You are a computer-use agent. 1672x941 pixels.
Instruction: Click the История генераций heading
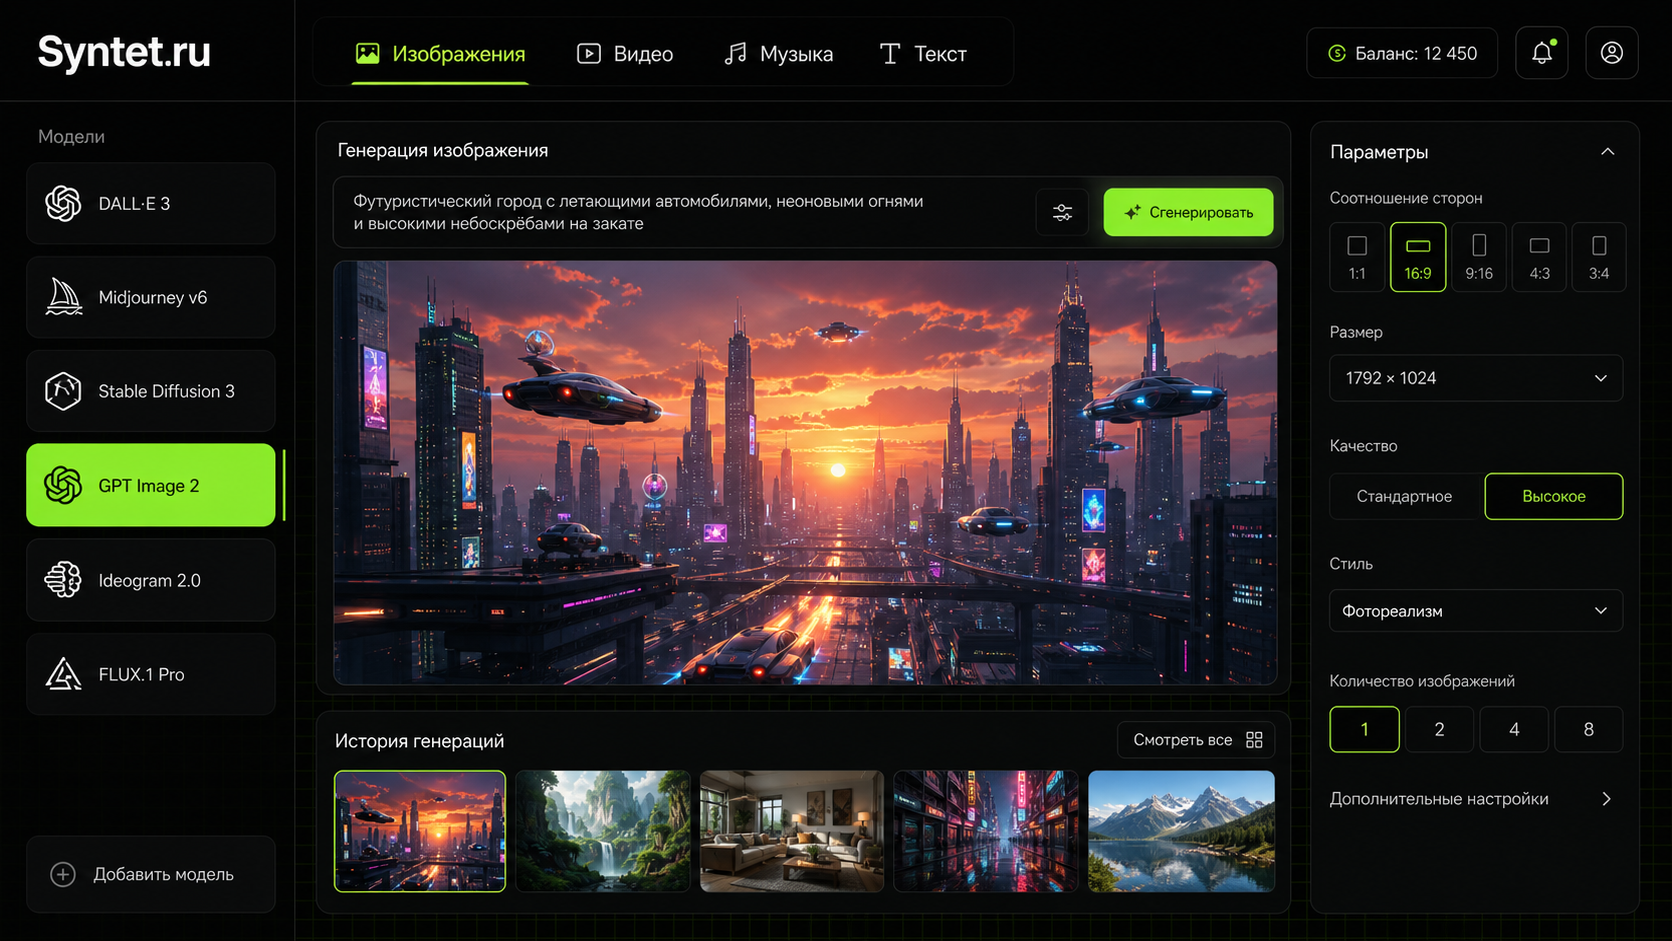(419, 741)
